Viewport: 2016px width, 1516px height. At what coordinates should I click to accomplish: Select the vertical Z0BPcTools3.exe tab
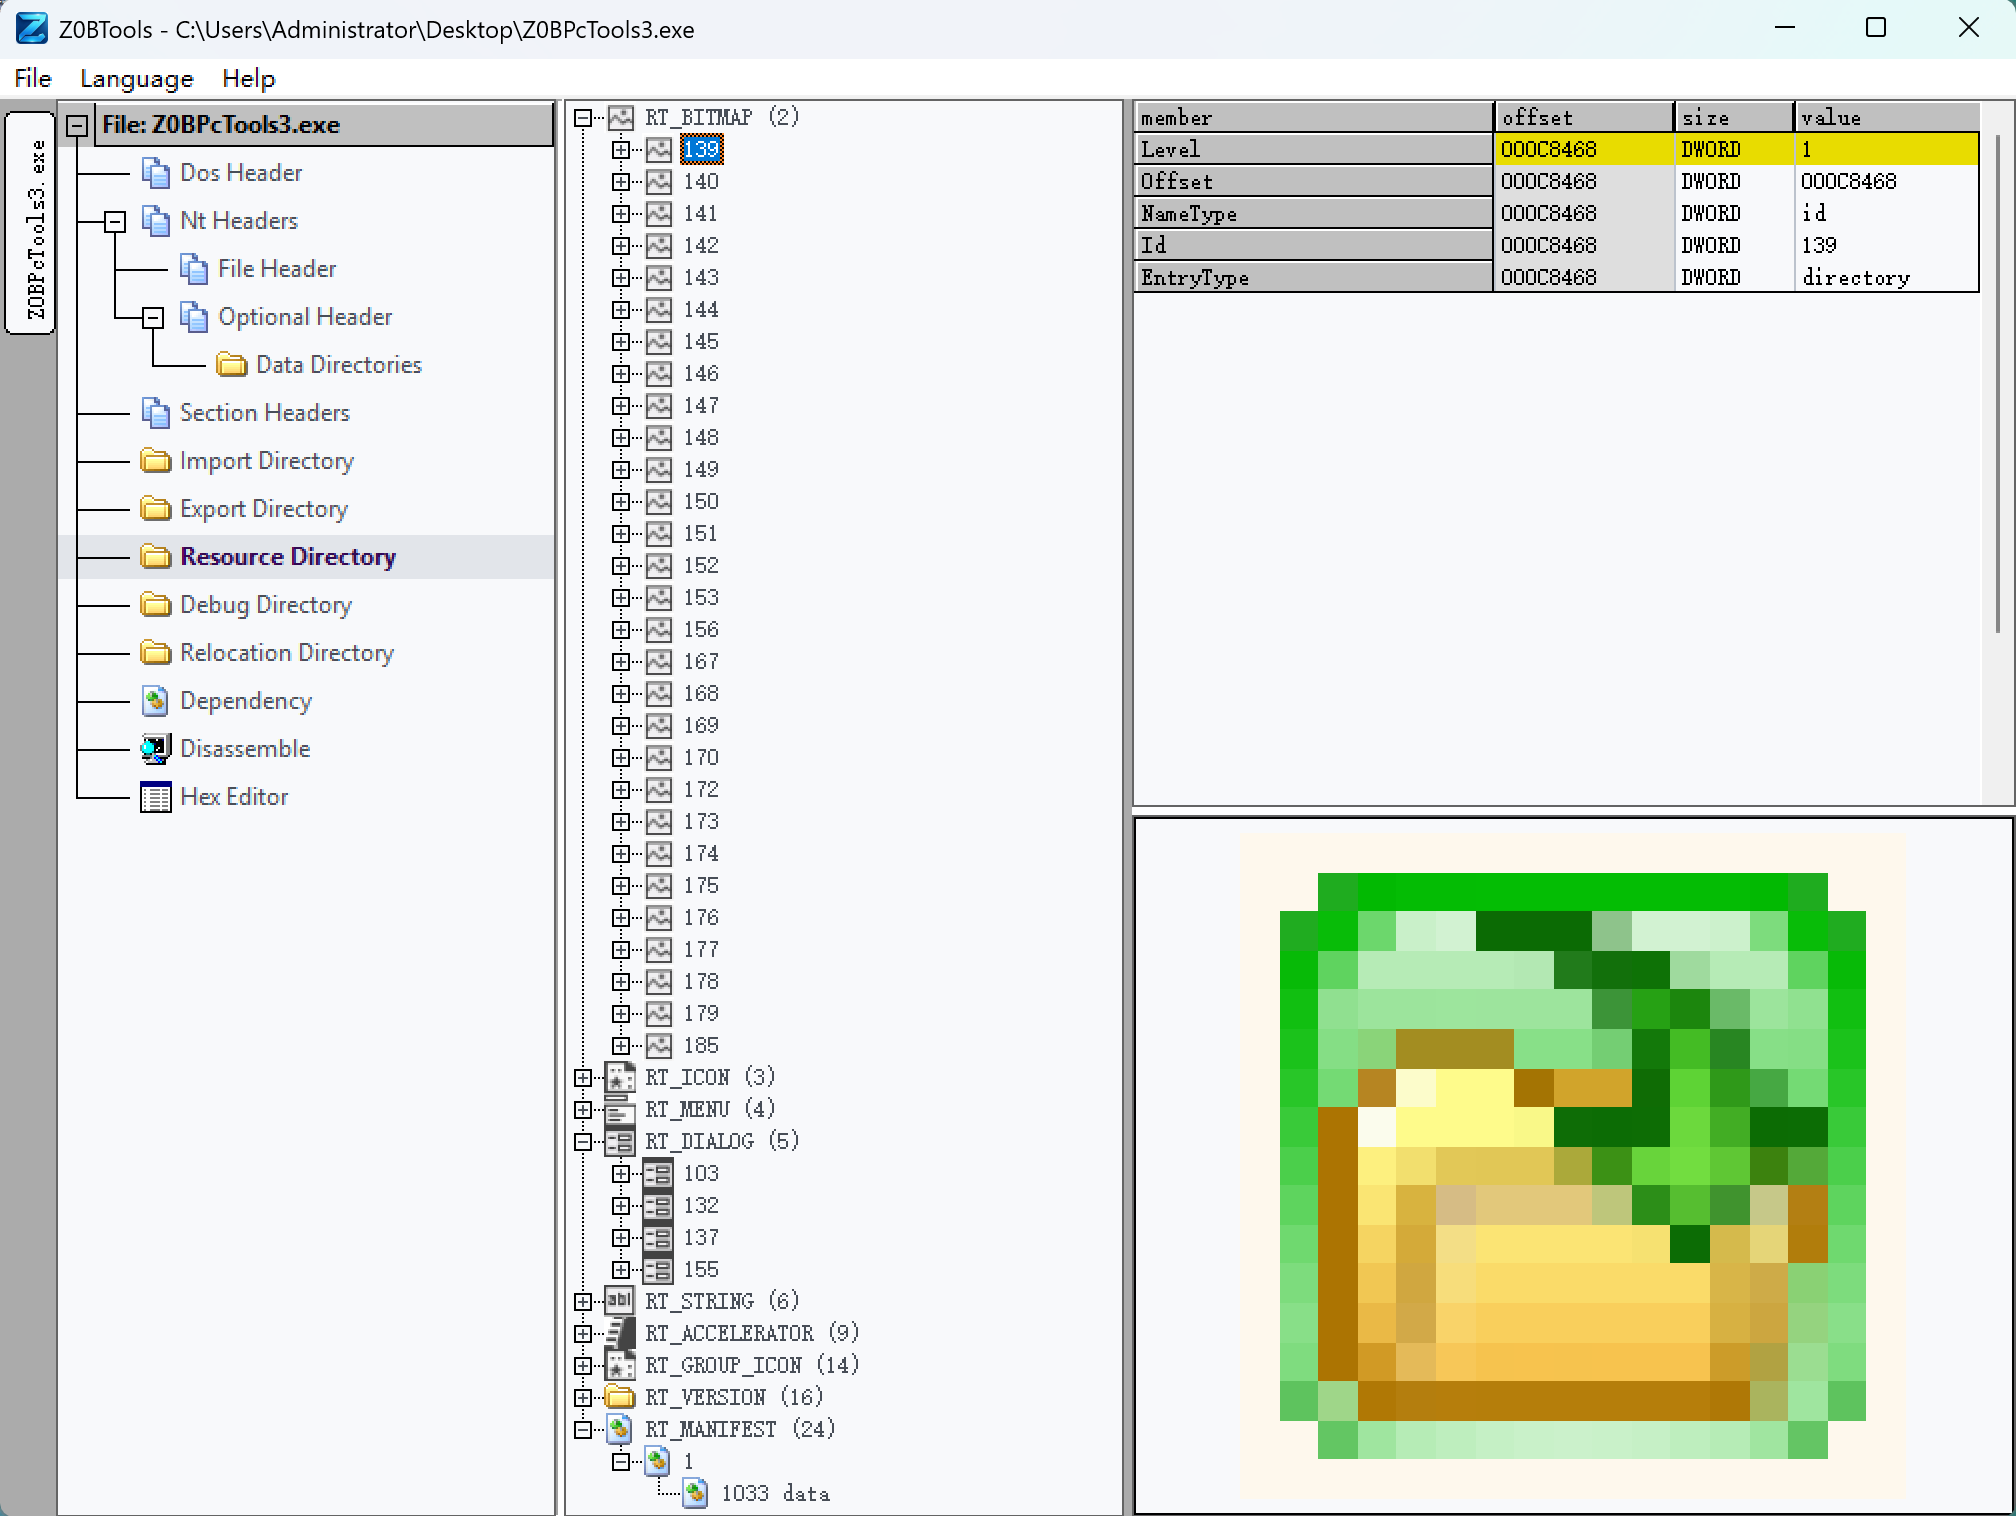30,224
